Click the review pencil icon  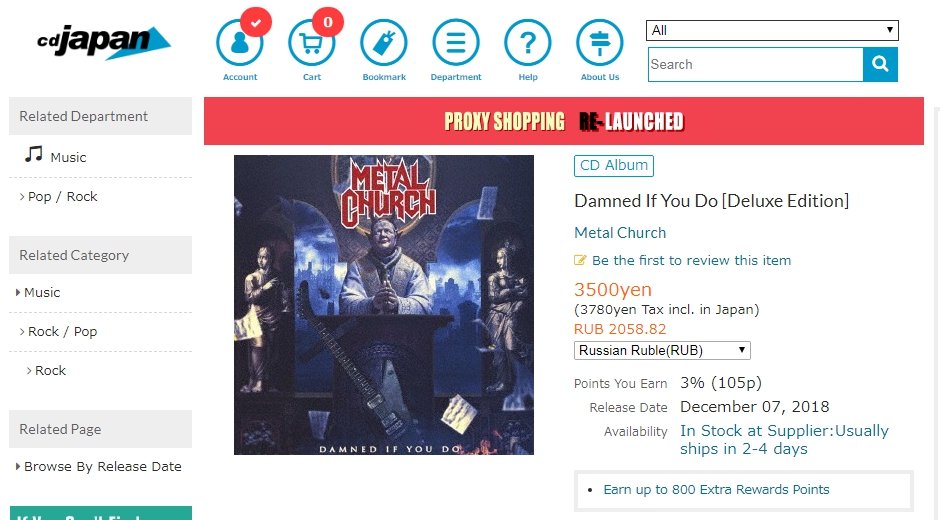click(x=580, y=260)
